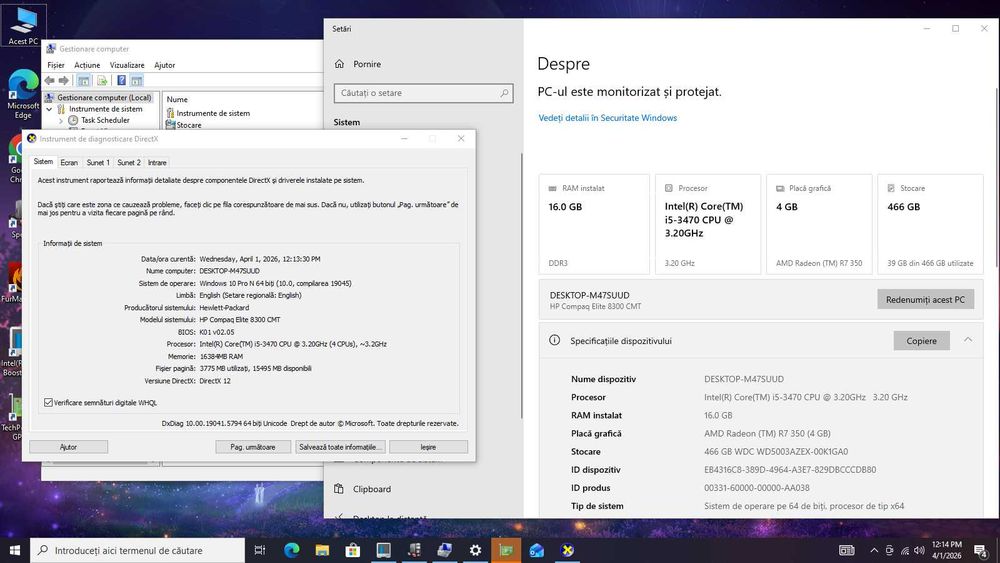This screenshot has height=563, width=1000.
Task: Click ID dispozitiv value EB4316C8-389D text
Action: click(x=790, y=469)
